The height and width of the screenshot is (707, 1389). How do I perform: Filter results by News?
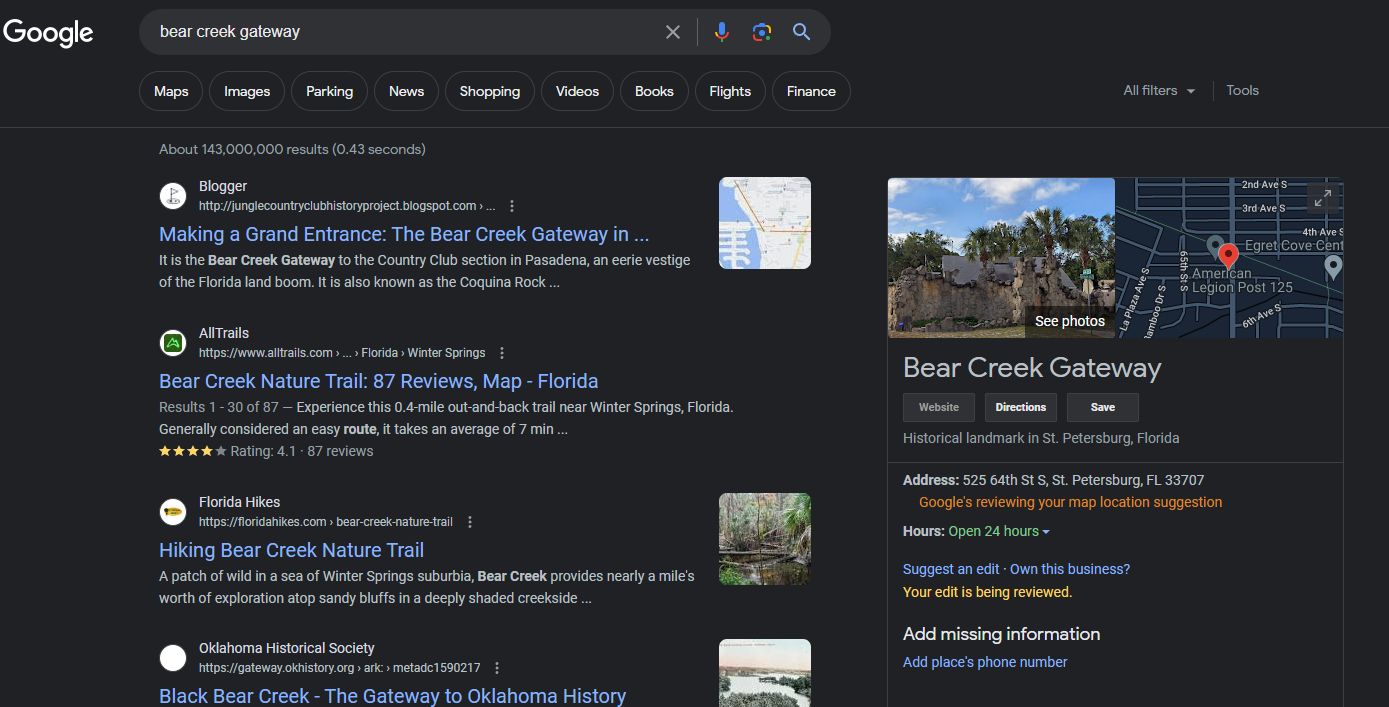coord(406,91)
